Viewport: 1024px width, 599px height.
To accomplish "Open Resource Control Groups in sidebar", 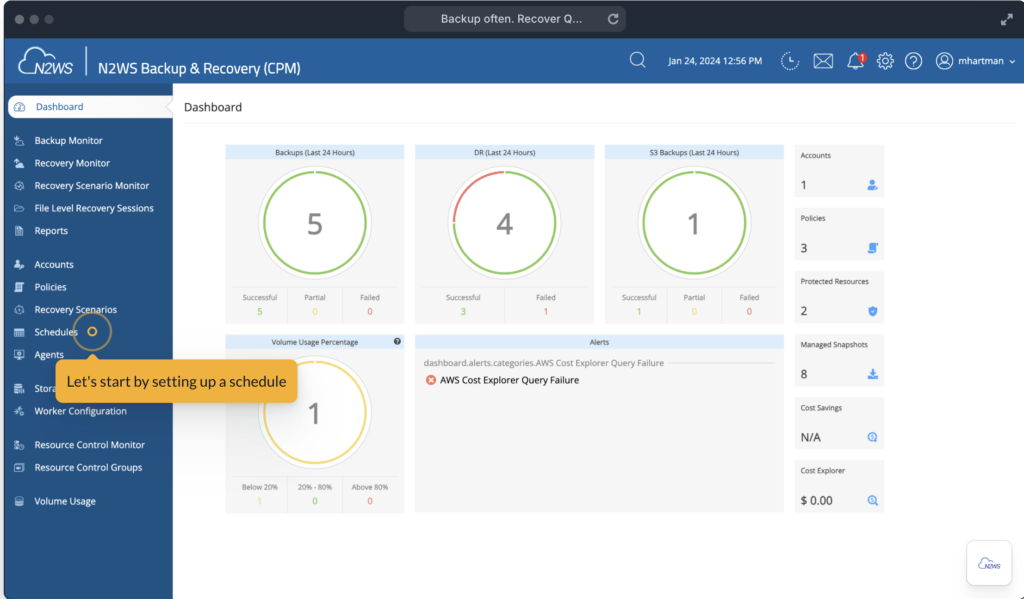I will click(90, 467).
